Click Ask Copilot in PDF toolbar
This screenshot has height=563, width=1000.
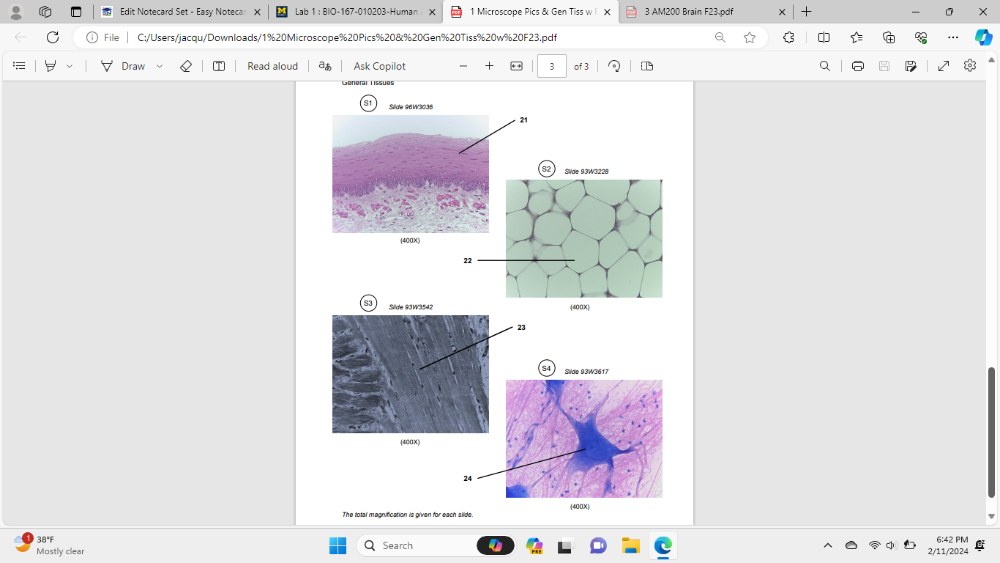pyautogui.click(x=379, y=66)
